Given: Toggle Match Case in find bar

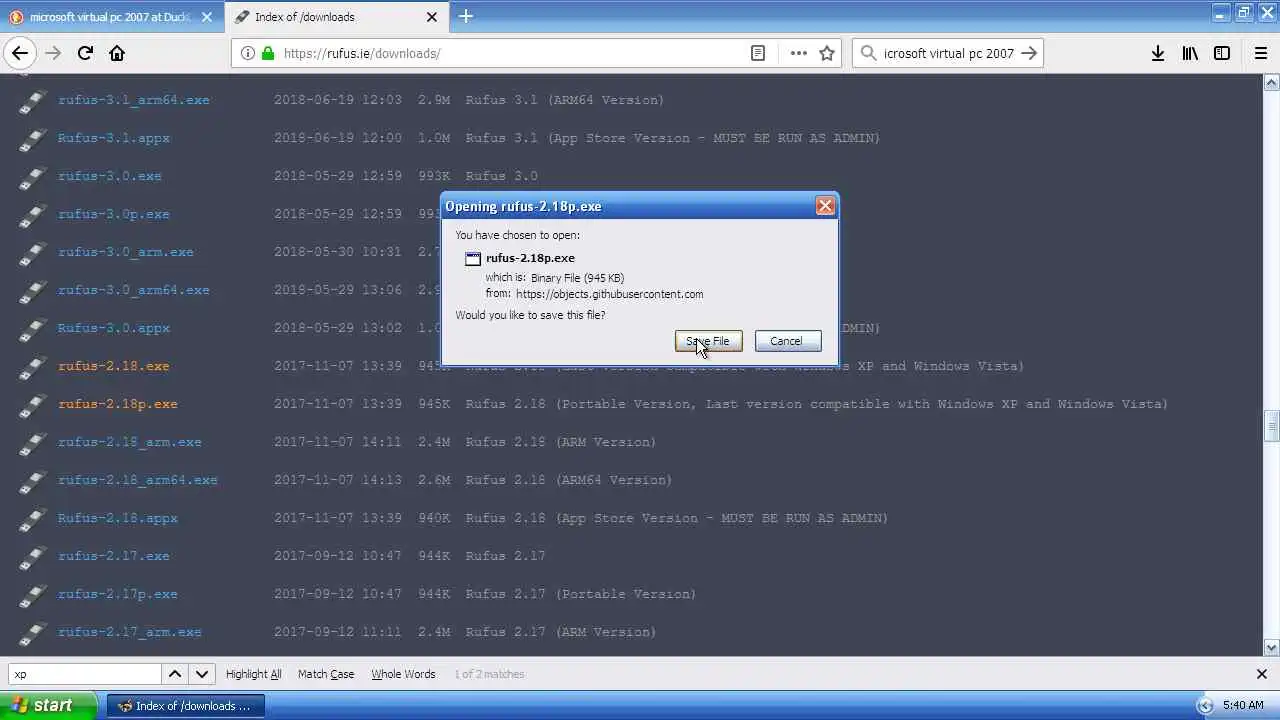Looking at the screenshot, I should pyautogui.click(x=326, y=674).
